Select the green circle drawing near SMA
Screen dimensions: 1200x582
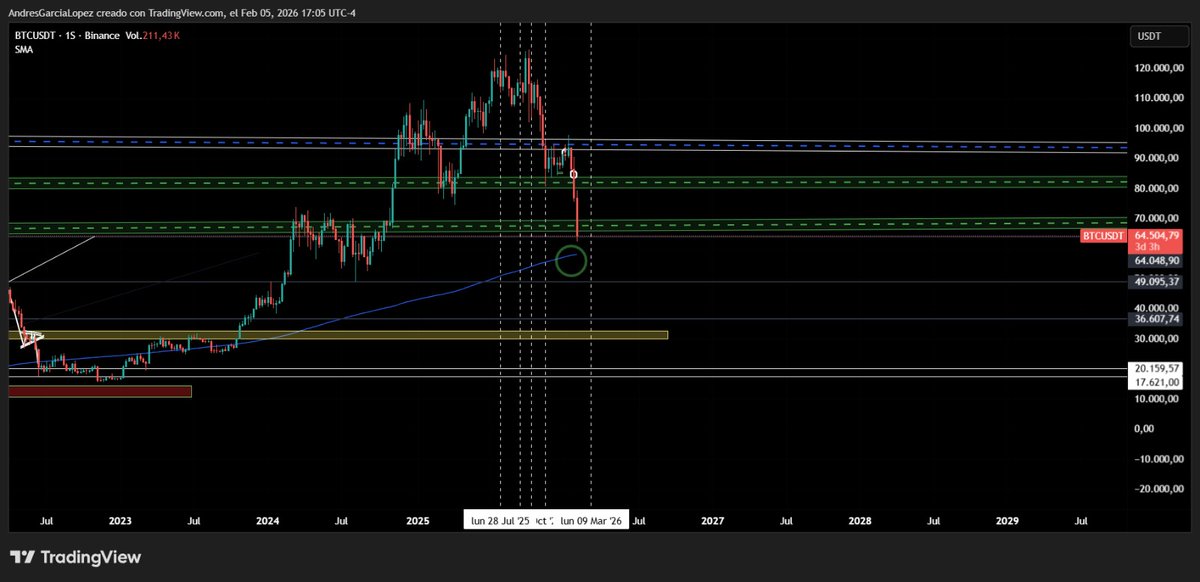pyautogui.click(x=570, y=260)
